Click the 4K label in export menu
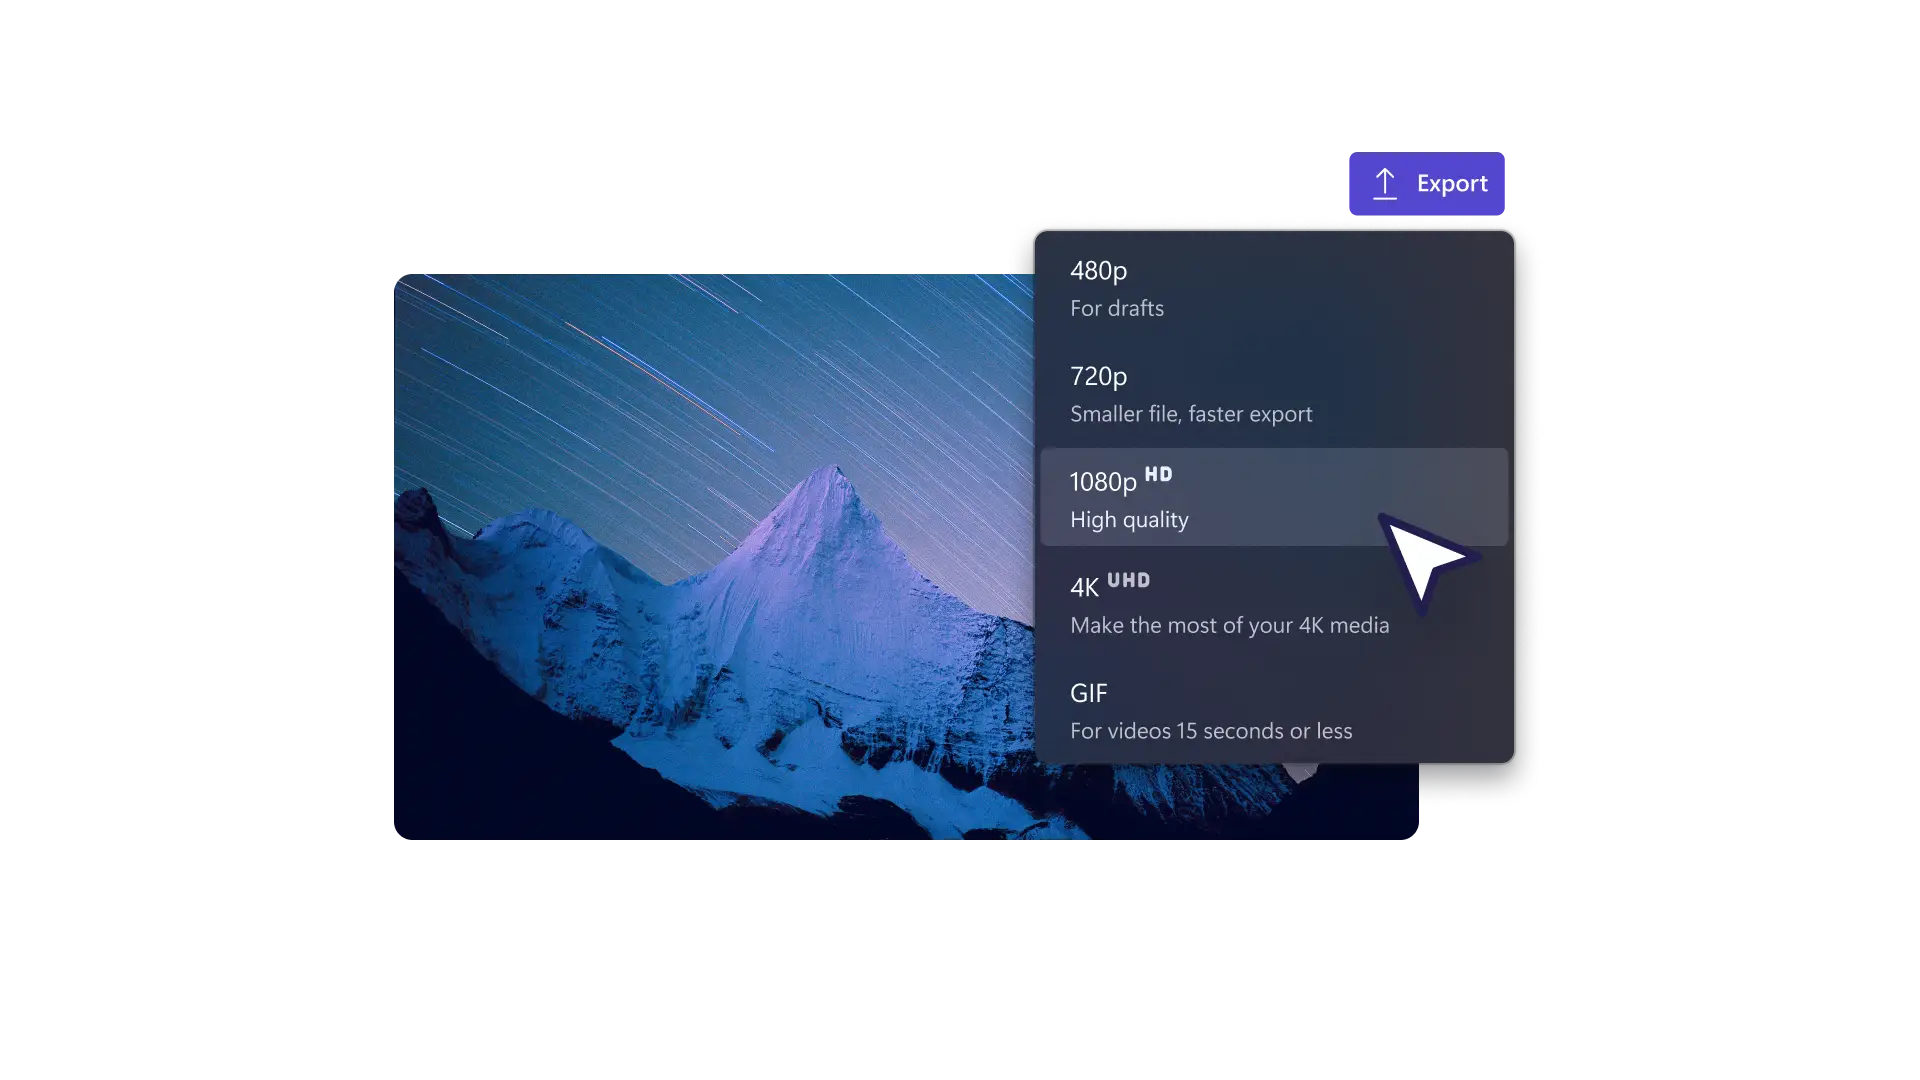Screen dimensions: 1920x1080 tap(1084, 587)
